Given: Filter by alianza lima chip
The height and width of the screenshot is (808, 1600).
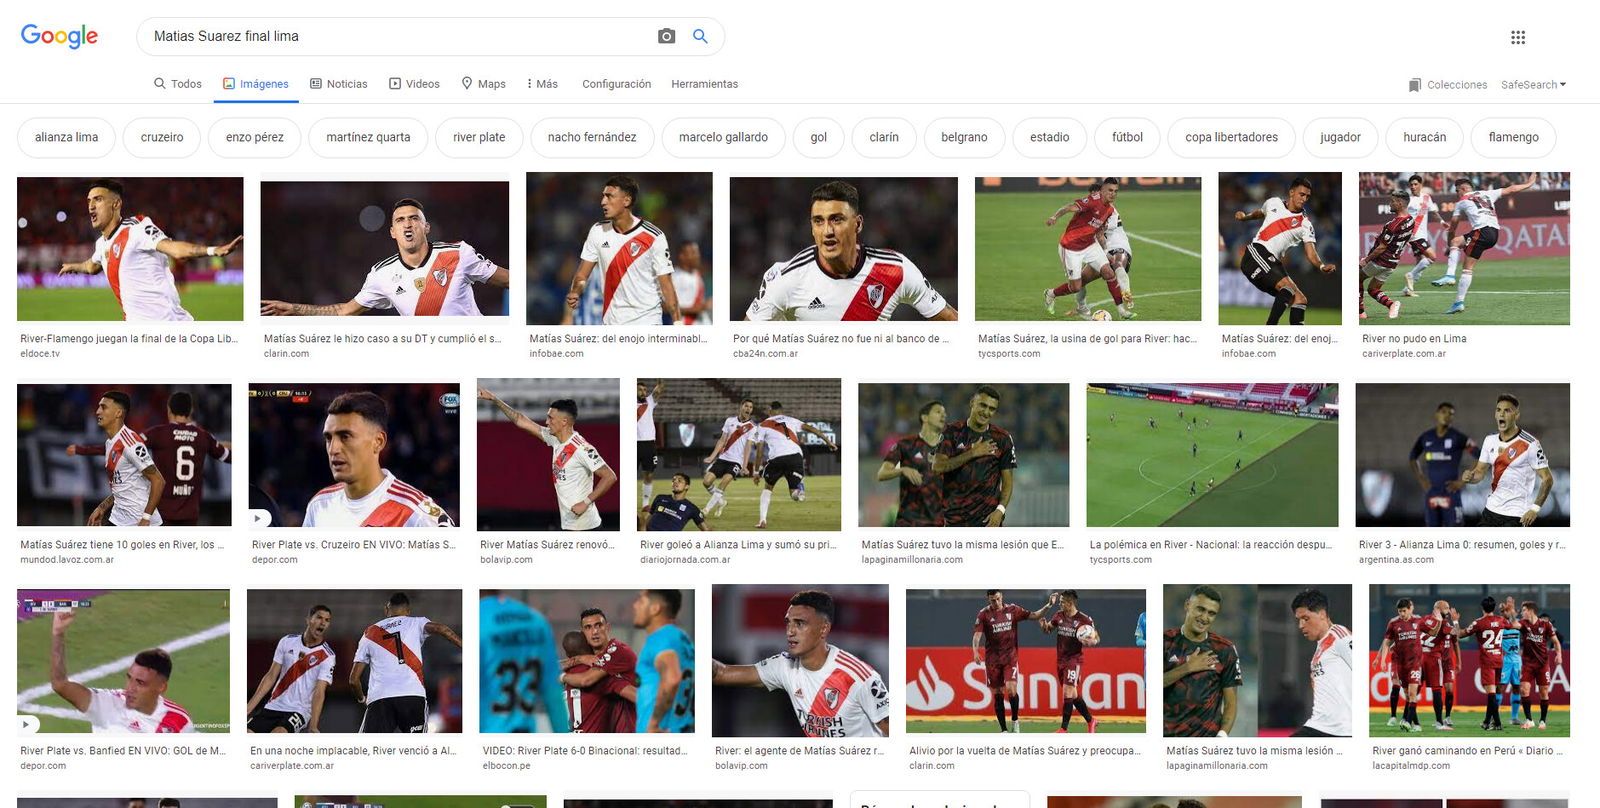Looking at the screenshot, I should 66,137.
